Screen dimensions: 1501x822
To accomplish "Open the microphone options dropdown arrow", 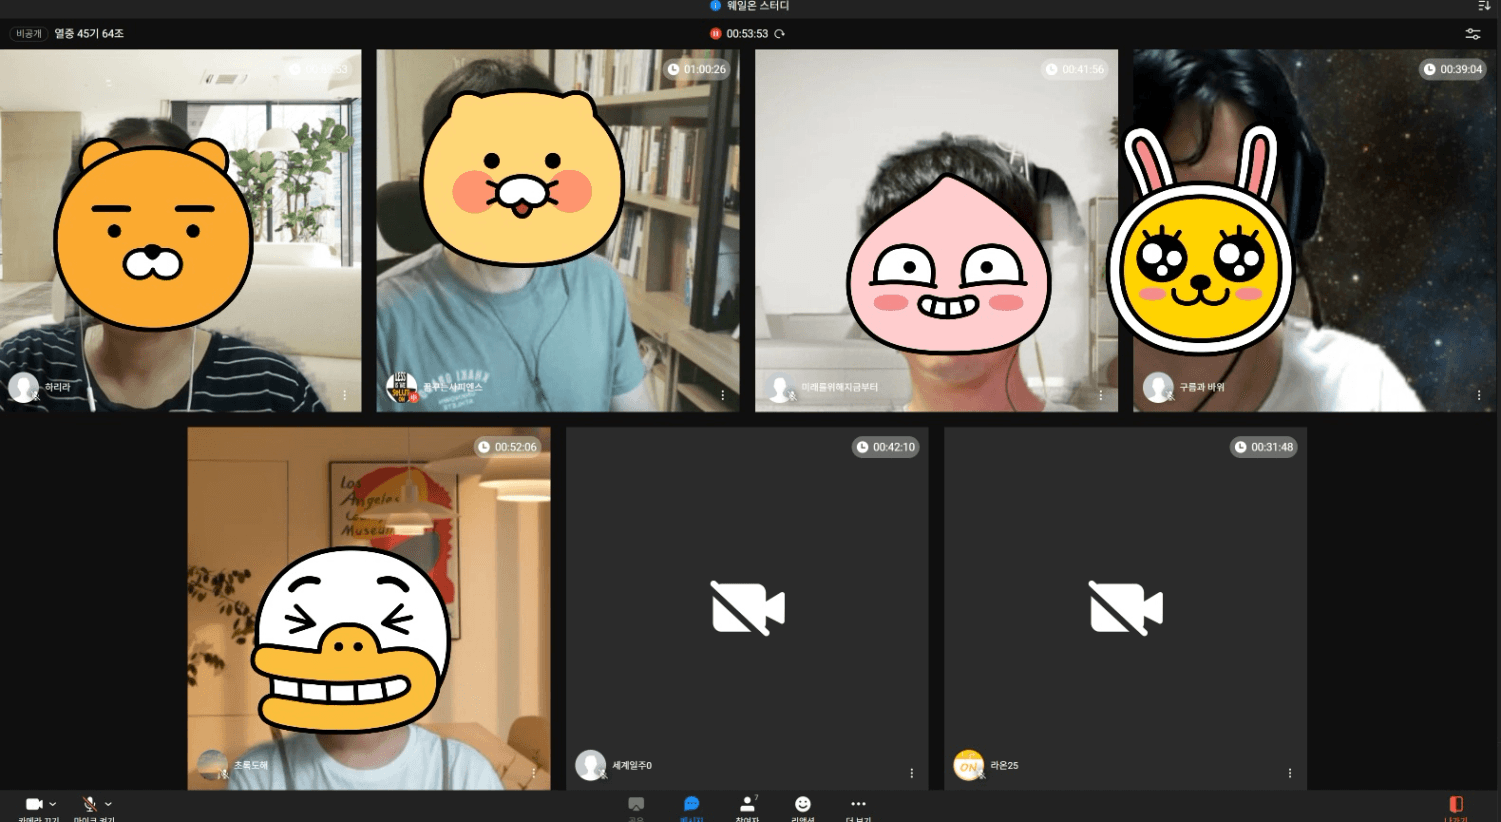I will point(108,804).
